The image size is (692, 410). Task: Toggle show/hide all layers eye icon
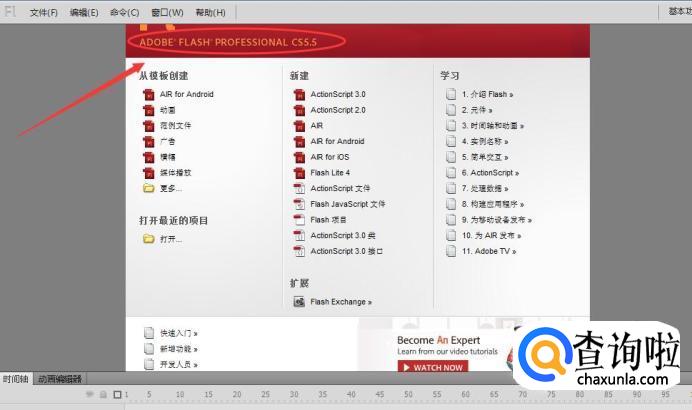(90, 394)
